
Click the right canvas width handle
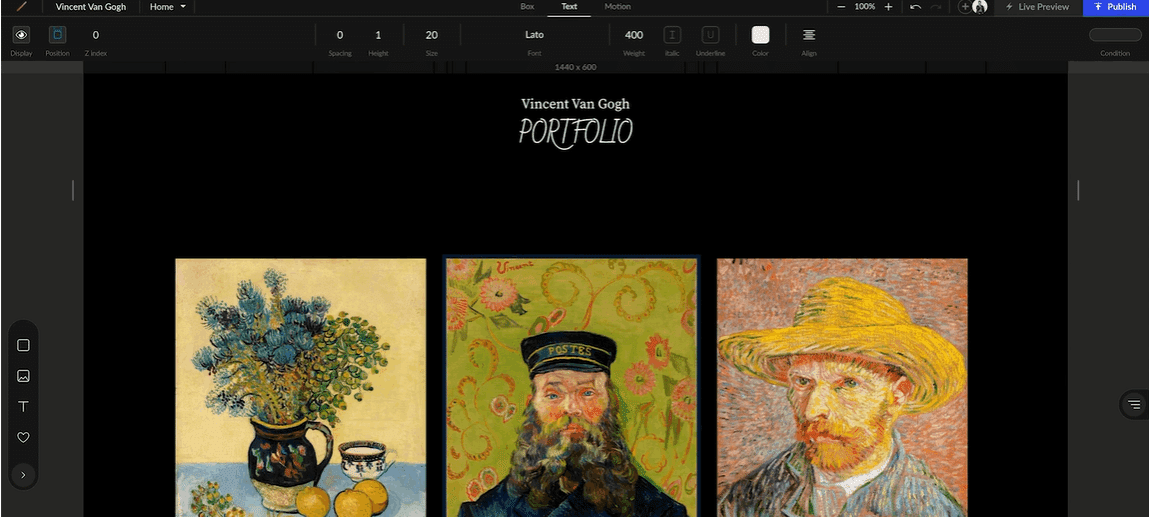tap(1078, 190)
